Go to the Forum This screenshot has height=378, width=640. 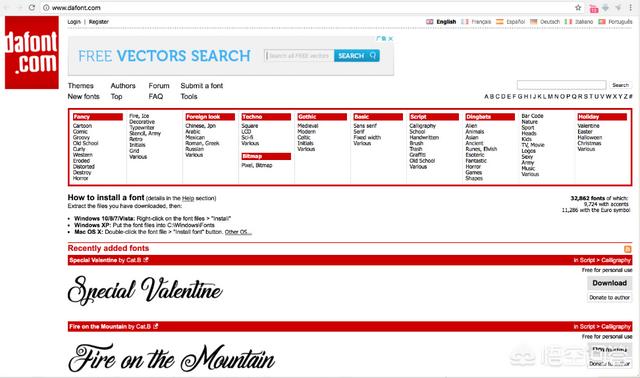(x=159, y=86)
